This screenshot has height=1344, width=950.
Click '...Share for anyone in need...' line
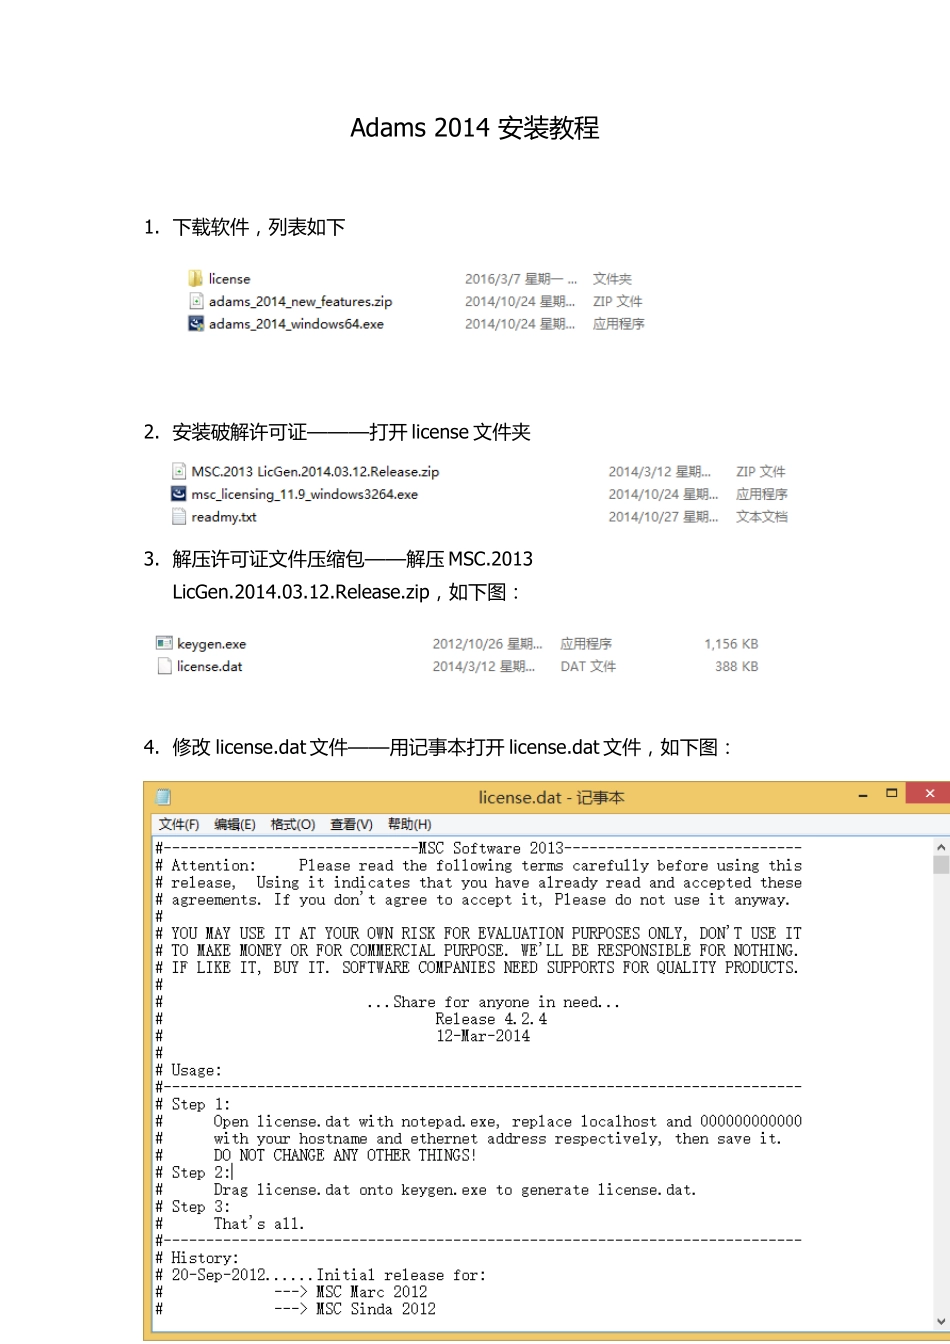(493, 1002)
